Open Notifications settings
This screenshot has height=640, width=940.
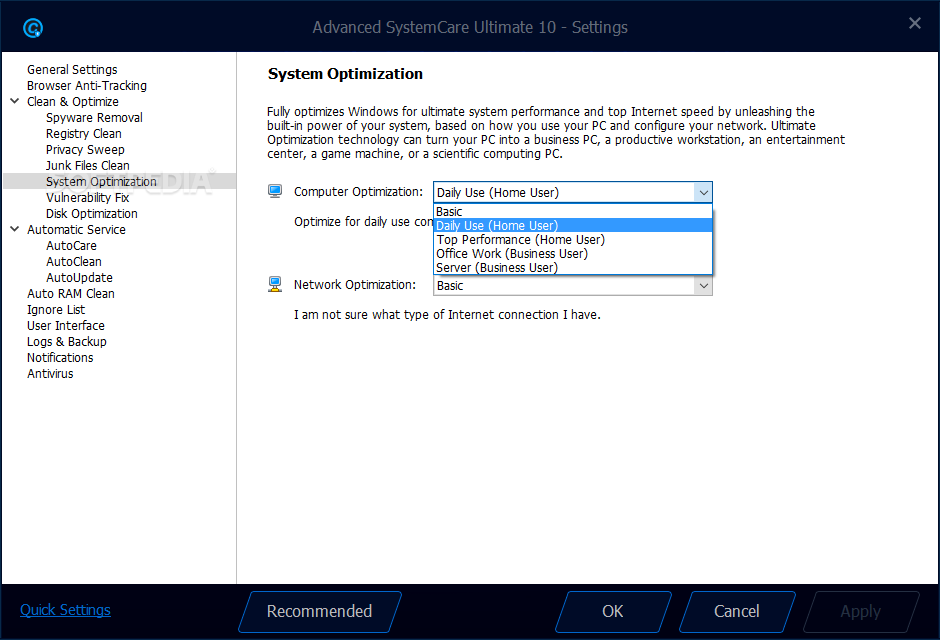point(60,358)
